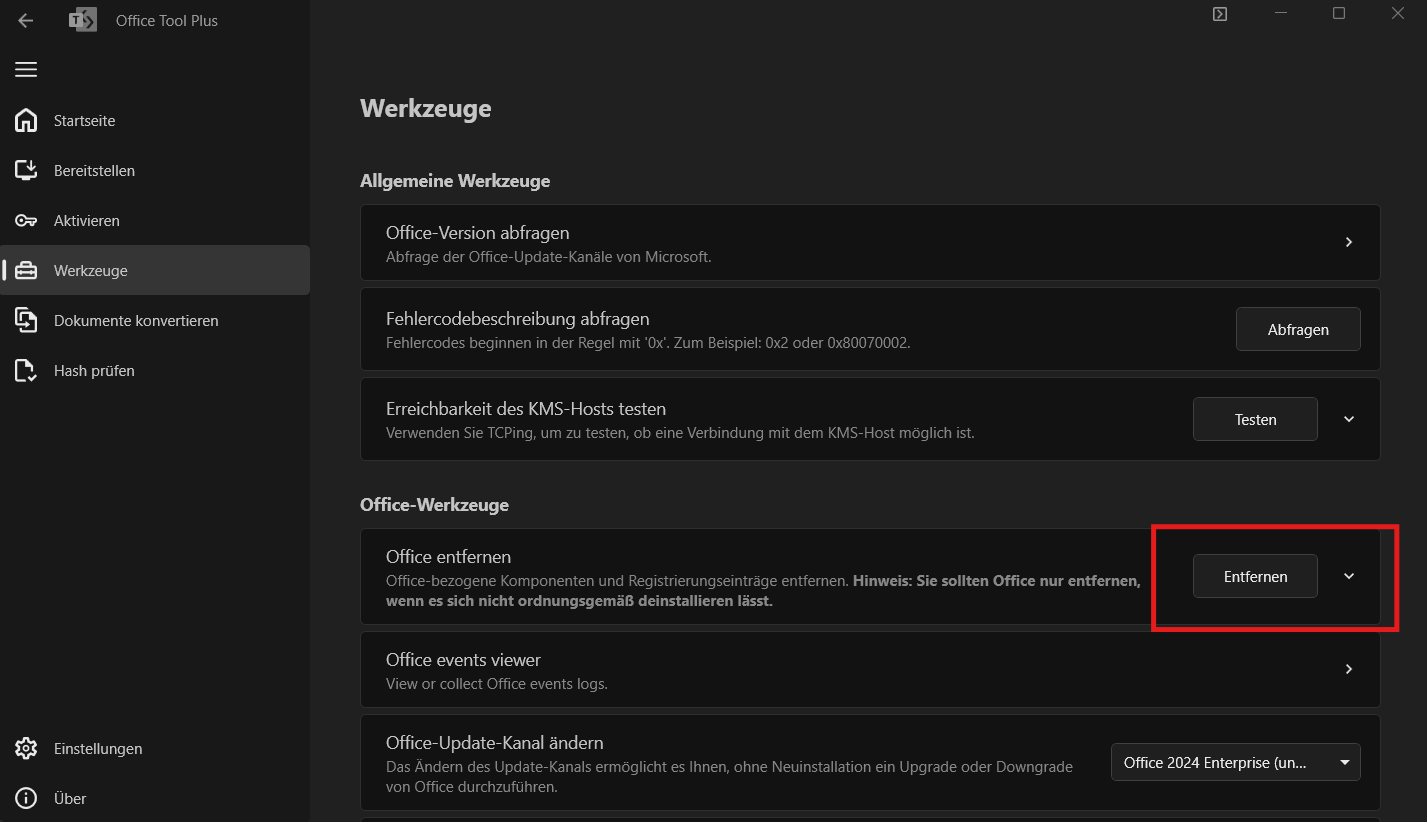1427x822 pixels.
Task: Click the Einstellungen gear icon
Action: (26, 749)
